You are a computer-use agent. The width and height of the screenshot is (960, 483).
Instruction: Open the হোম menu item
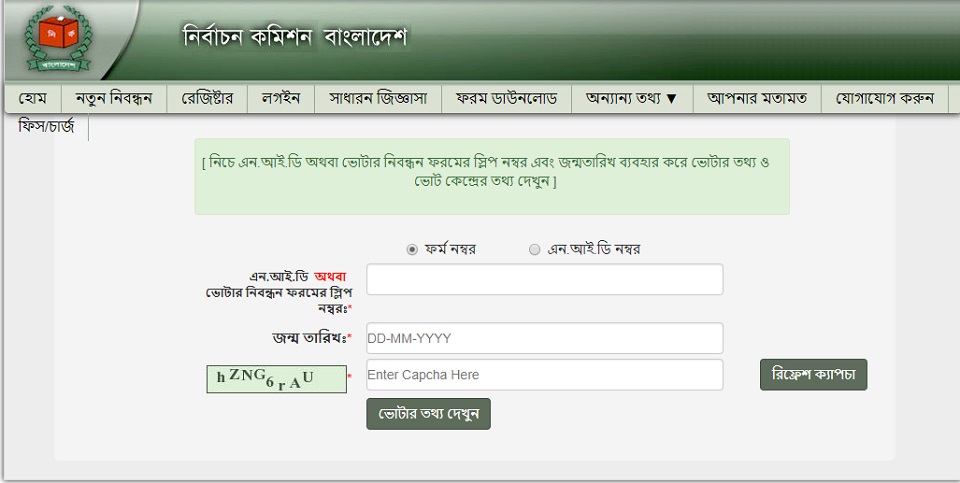point(33,98)
